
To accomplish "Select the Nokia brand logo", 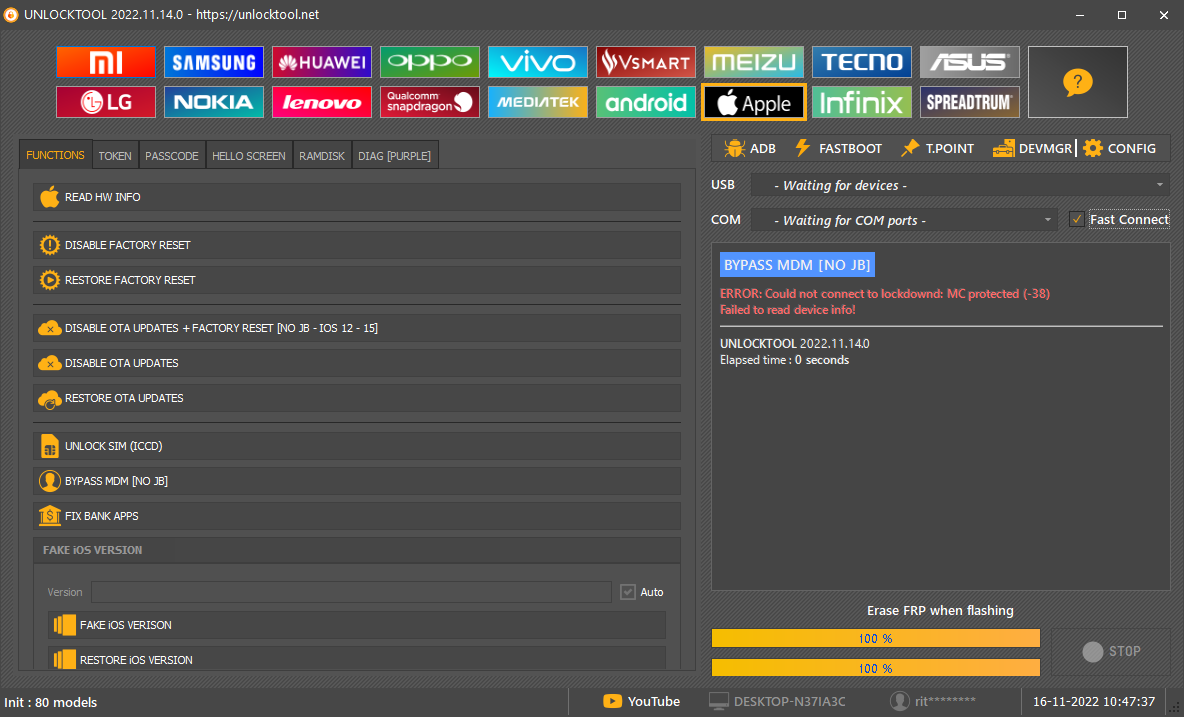I will tap(214, 102).
